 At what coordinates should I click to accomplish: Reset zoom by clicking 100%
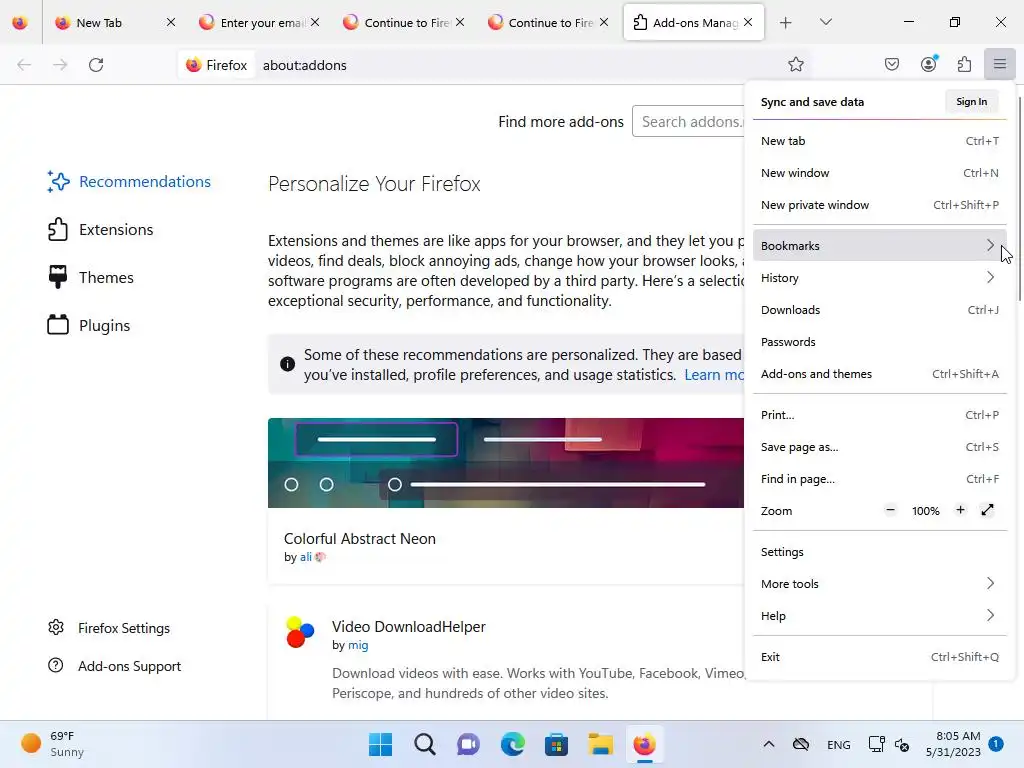[925, 511]
